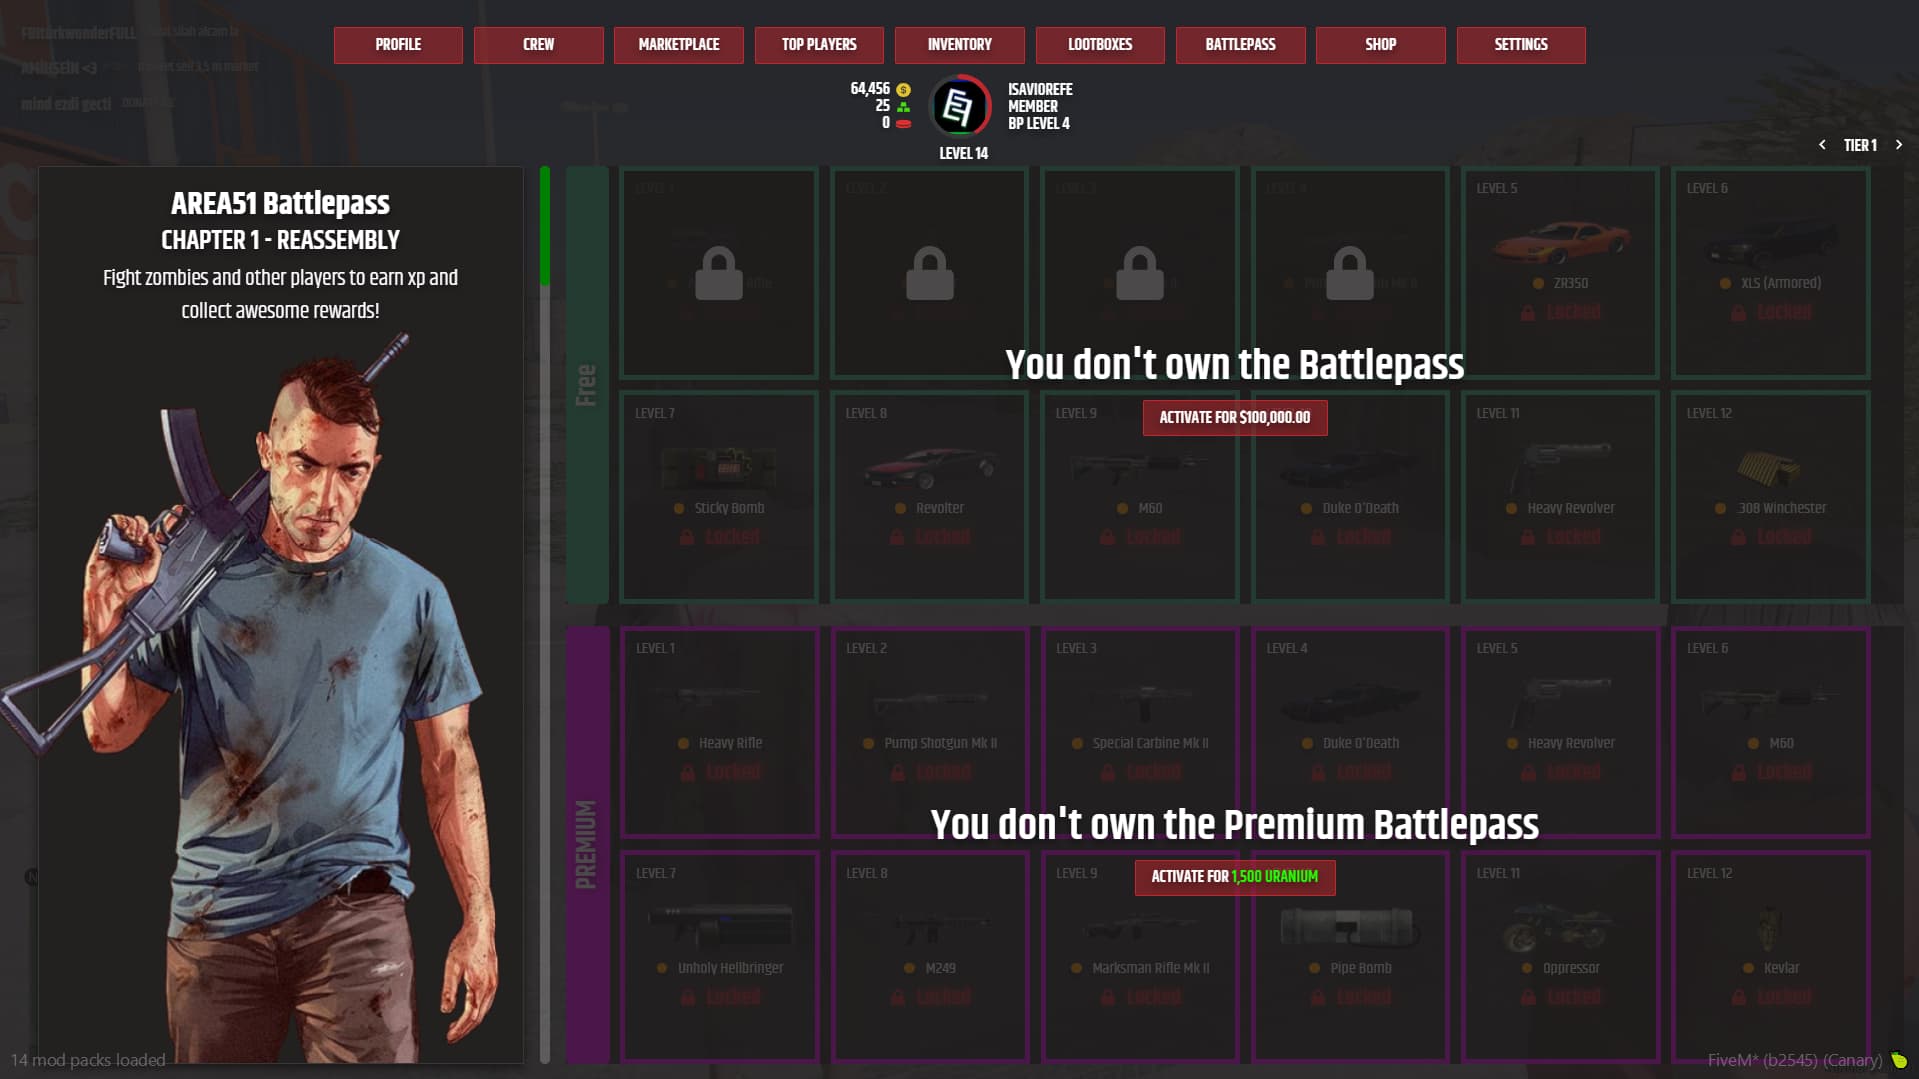Click the crew logo avatar icon
The width and height of the screenshot is (1919, 1079).
tap(960, 106)
